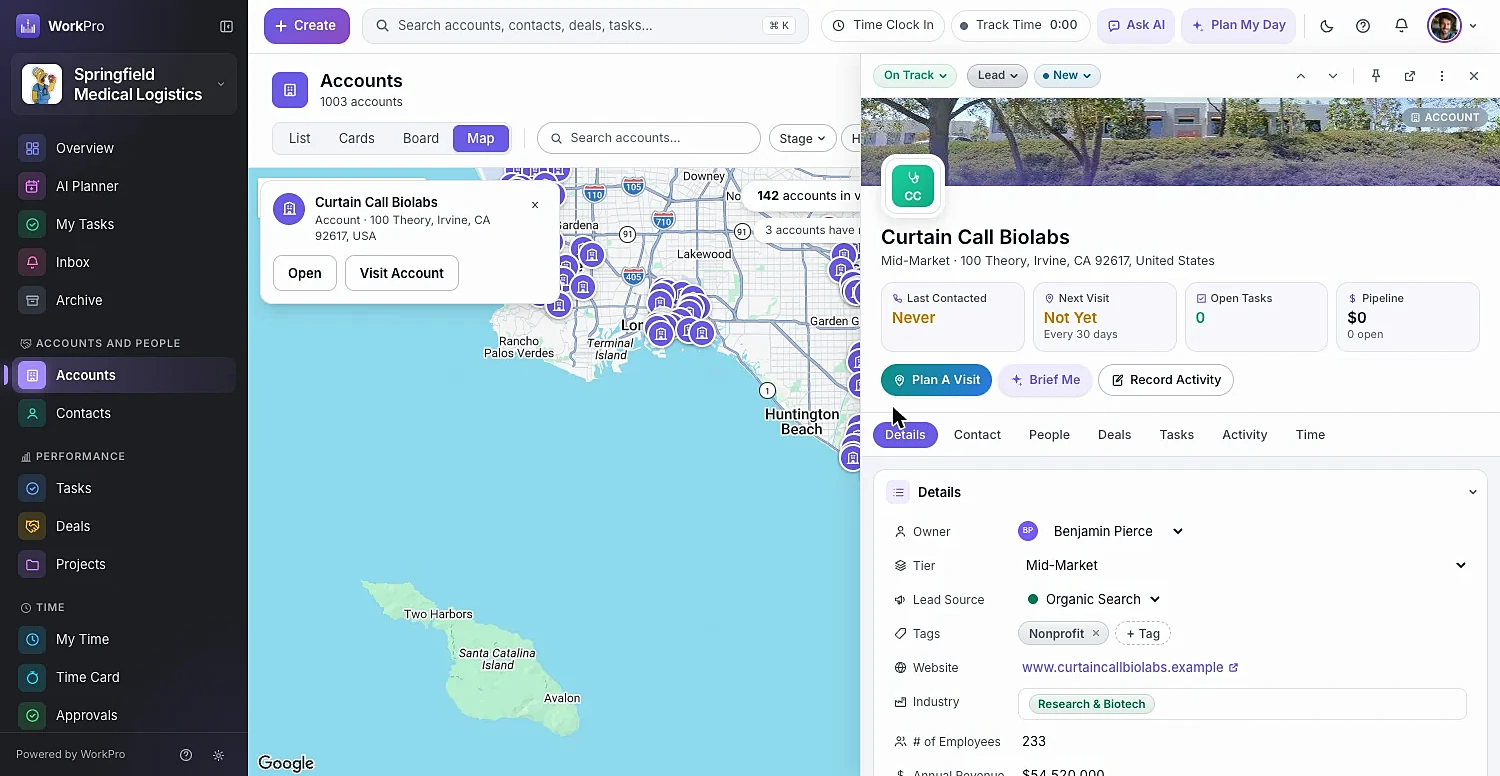1500x776 pixels.
Task: Switch to the Activity tab
Action: [1244, 435]
